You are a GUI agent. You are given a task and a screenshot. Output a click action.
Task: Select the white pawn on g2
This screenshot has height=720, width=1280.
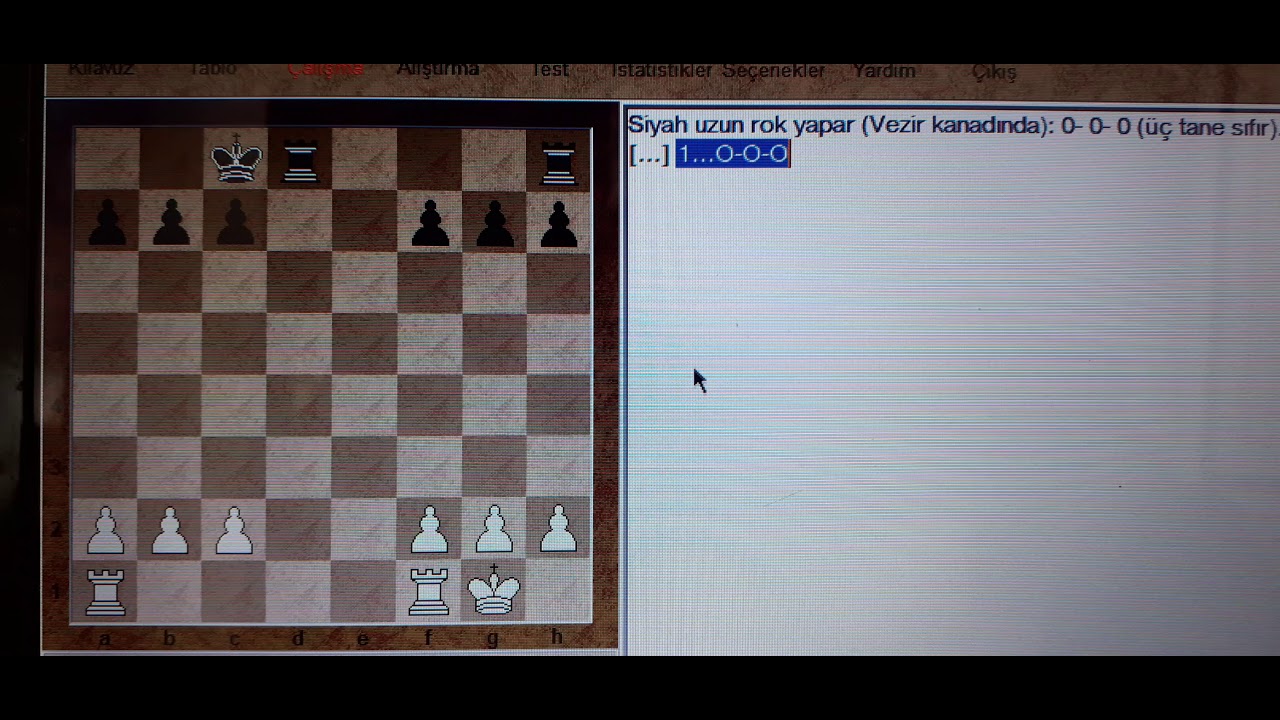[x=495, y=530]
